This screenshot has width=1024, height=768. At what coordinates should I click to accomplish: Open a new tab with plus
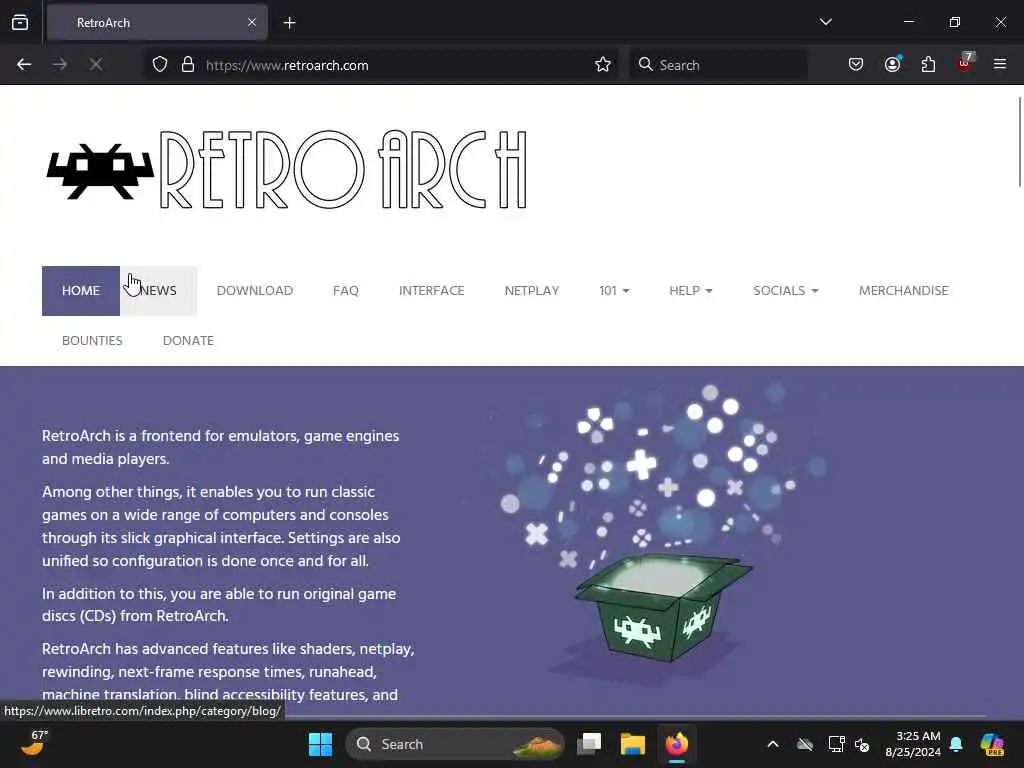pyautogui.click(x=290, y=23)
